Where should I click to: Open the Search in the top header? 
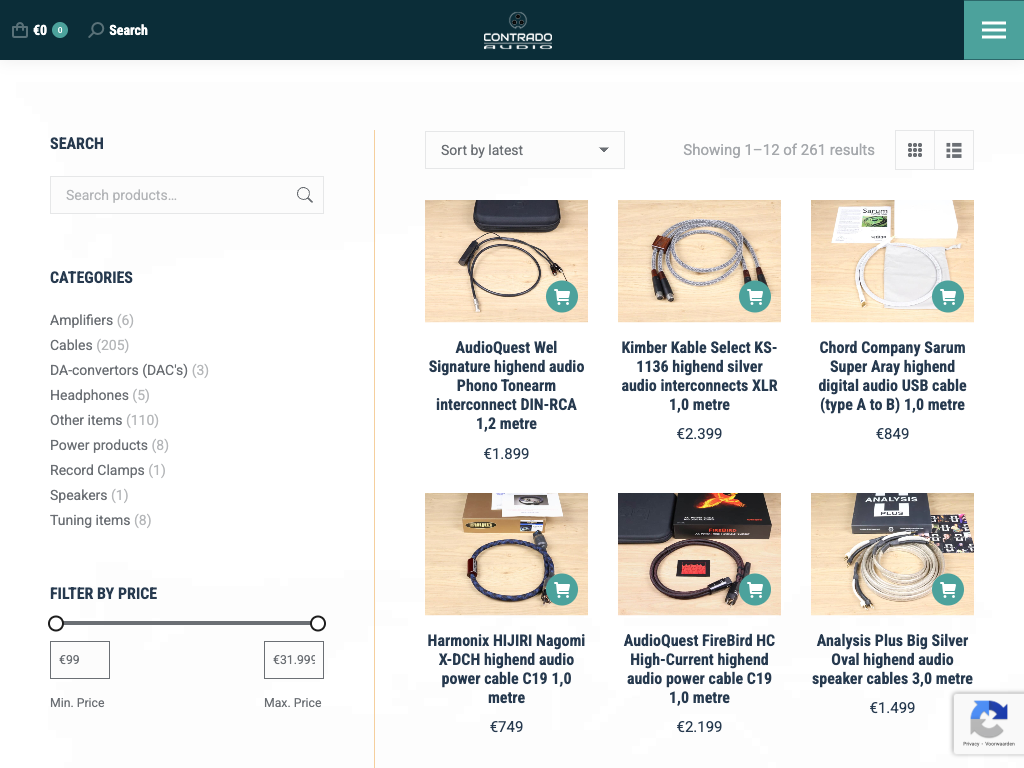(118, 30)
